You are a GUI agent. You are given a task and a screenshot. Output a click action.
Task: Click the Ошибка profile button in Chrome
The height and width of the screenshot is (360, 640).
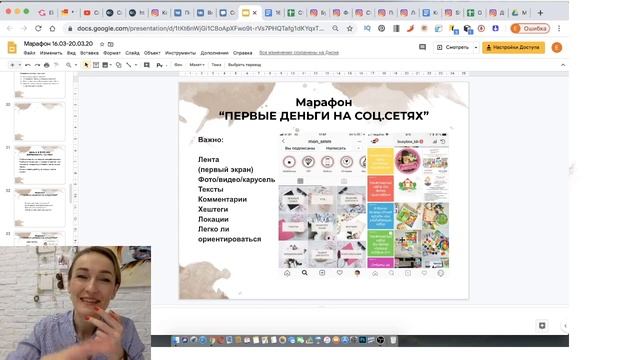[x=530, y=29]
